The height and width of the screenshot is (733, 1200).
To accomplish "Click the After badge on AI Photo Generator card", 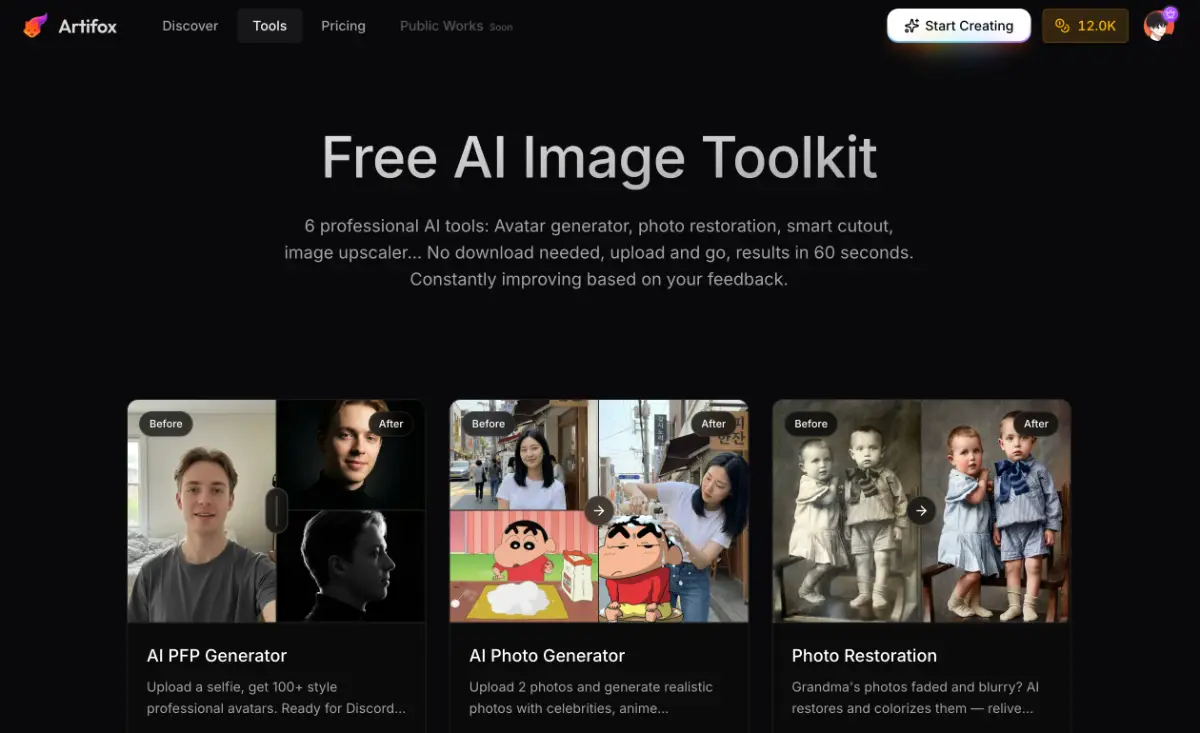I will coord(713,424).
